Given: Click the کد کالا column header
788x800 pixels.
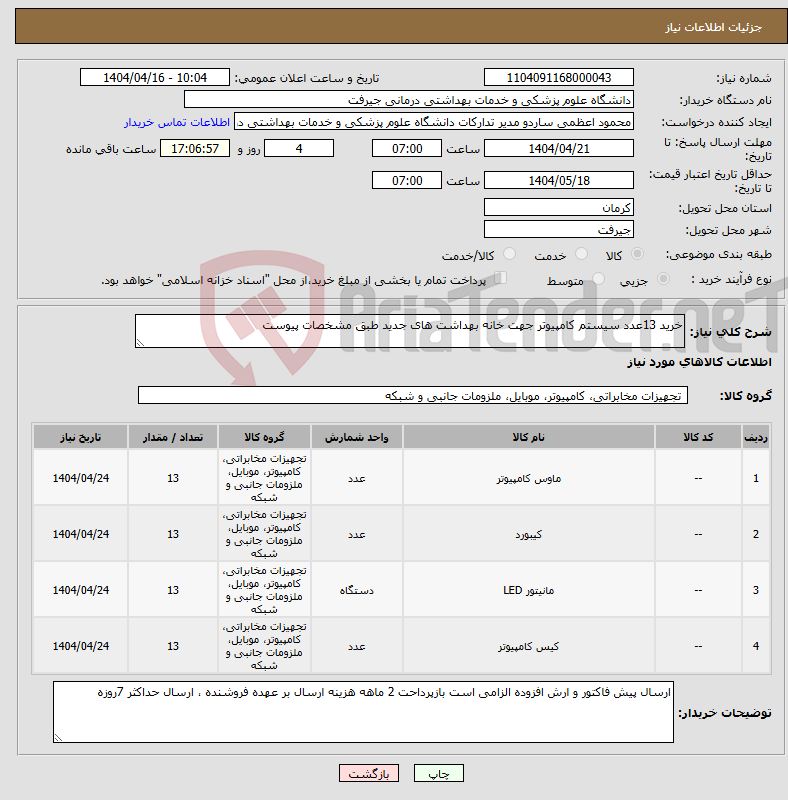Looking at the screenshot, I should [x=698, y=437].
